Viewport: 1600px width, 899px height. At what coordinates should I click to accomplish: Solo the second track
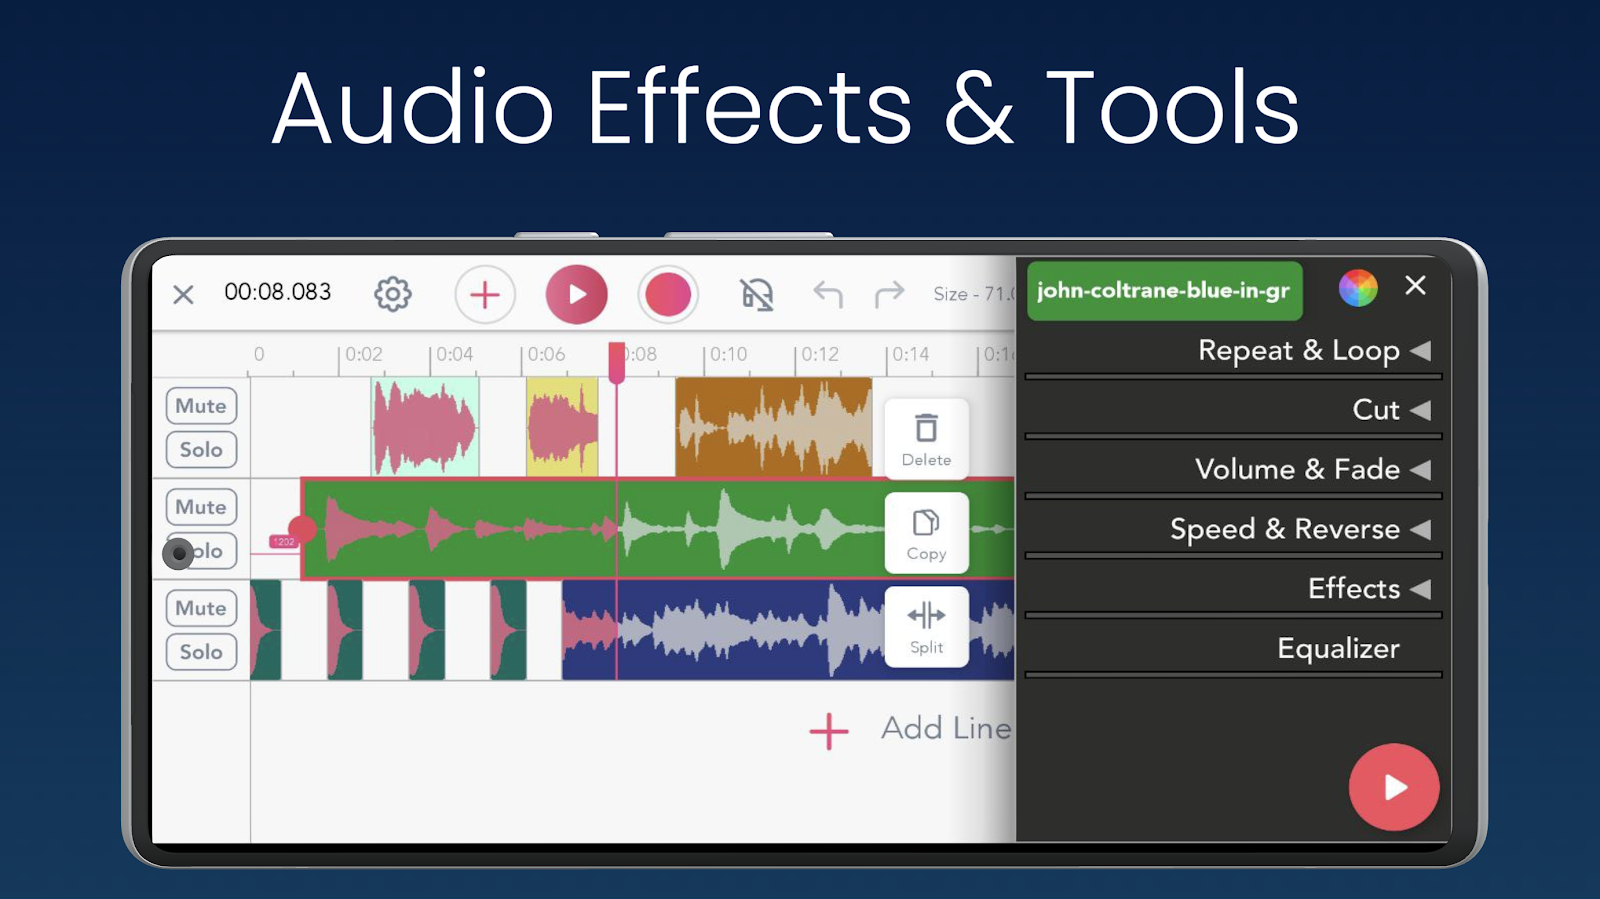tap(201, 551)
